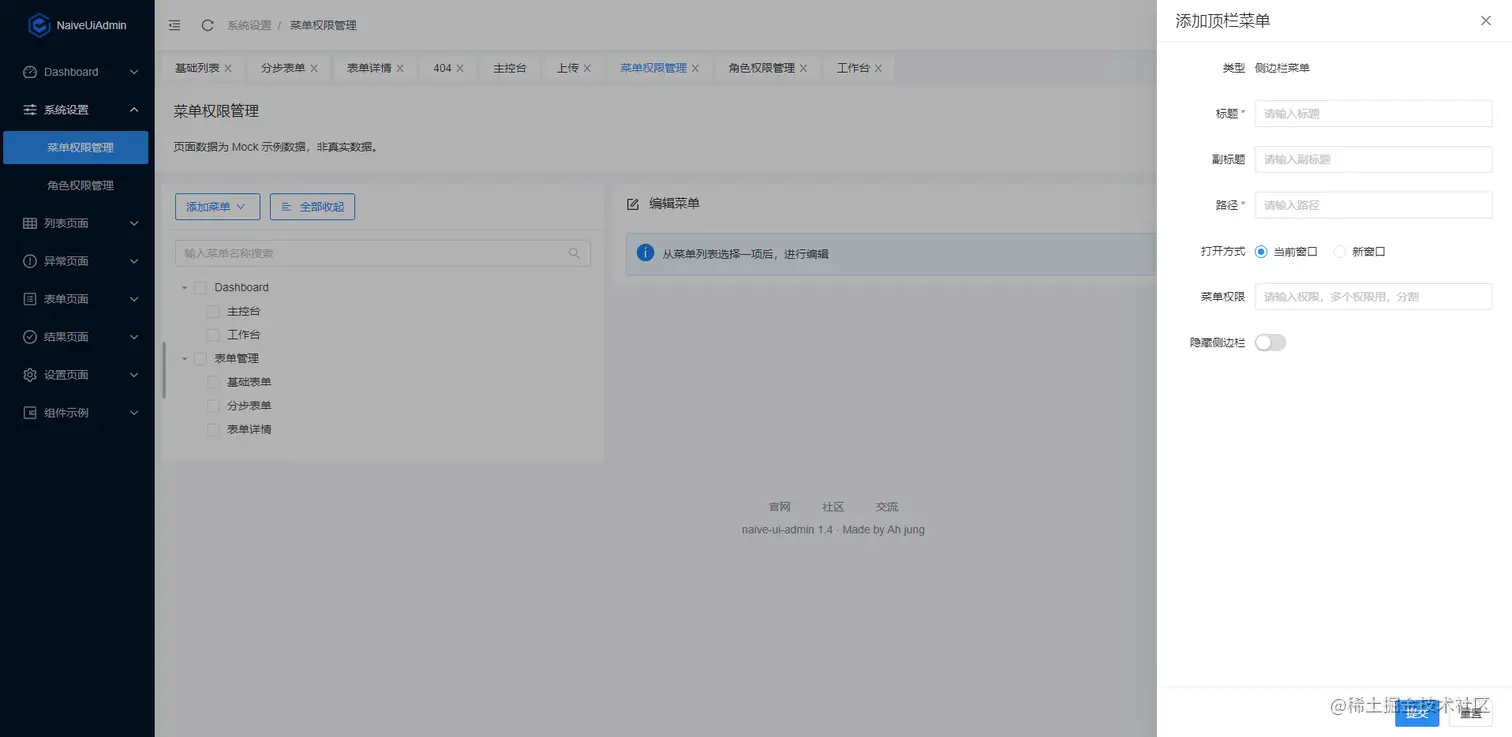Click the page refresh icon in the header
1512x737 pixels.
click(207, 24)
